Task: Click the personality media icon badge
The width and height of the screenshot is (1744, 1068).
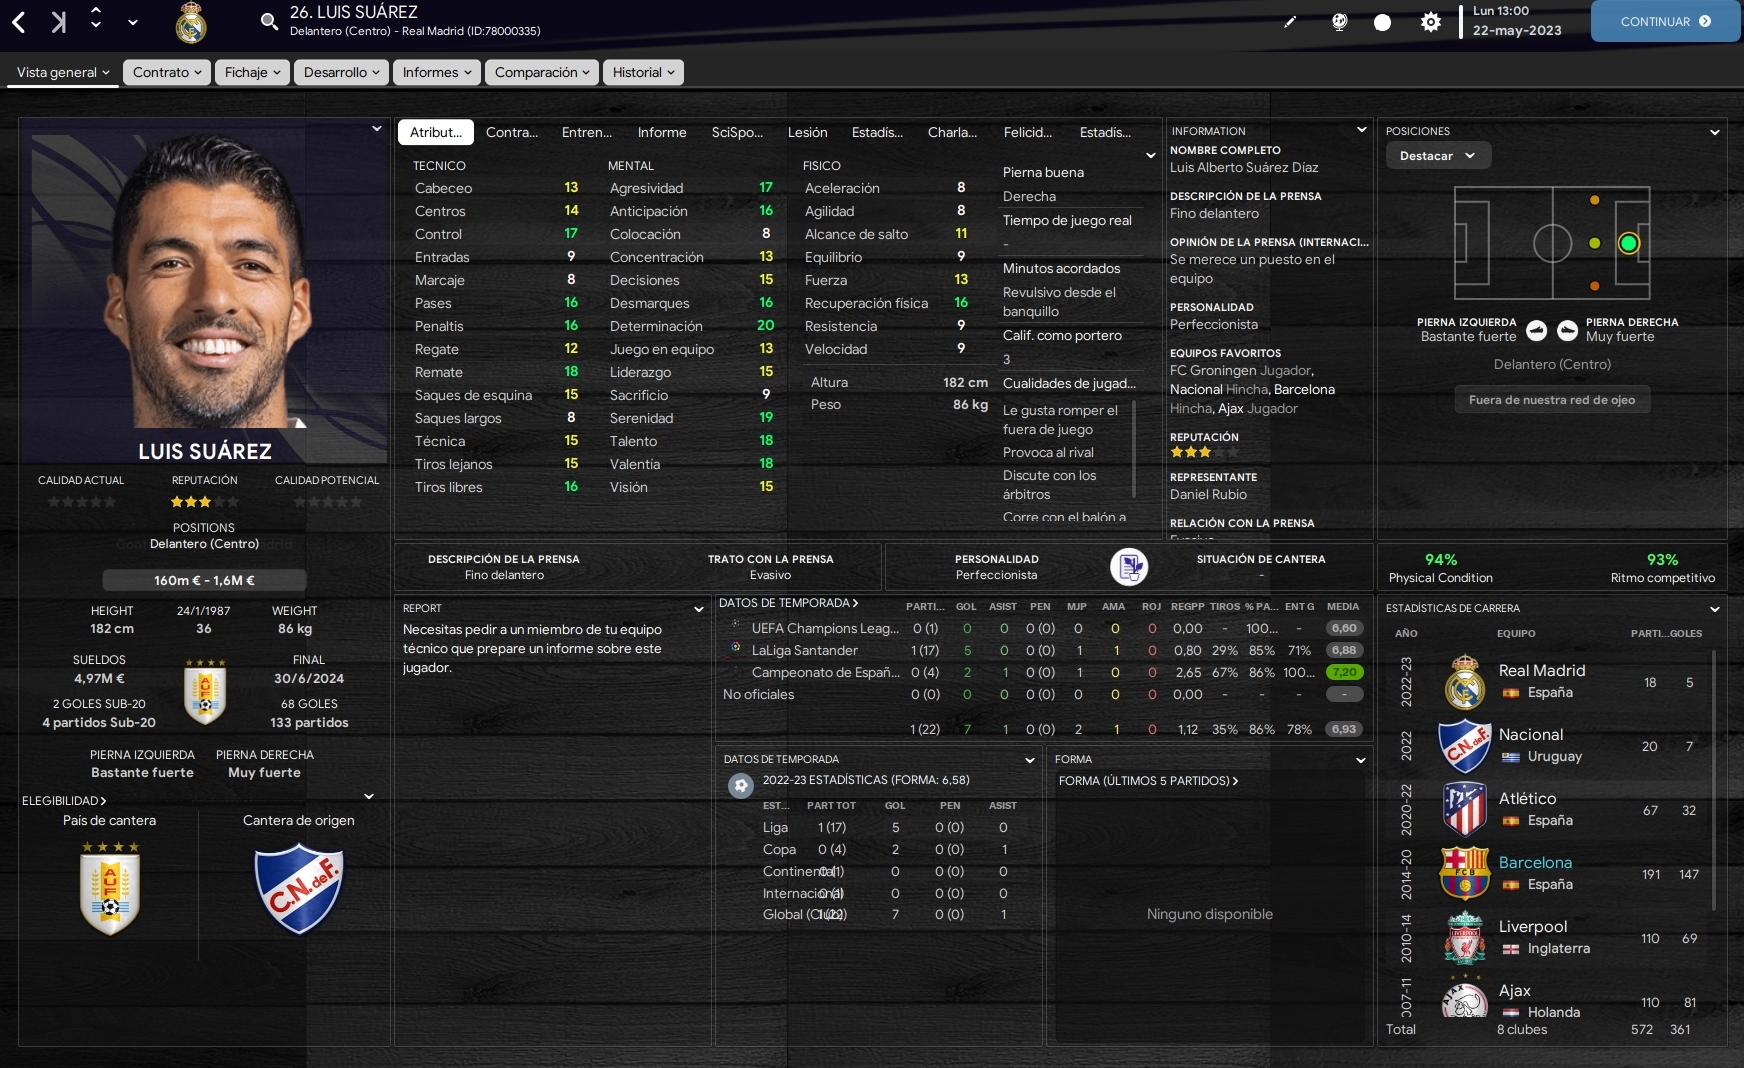Action: tap(1129, 567)
